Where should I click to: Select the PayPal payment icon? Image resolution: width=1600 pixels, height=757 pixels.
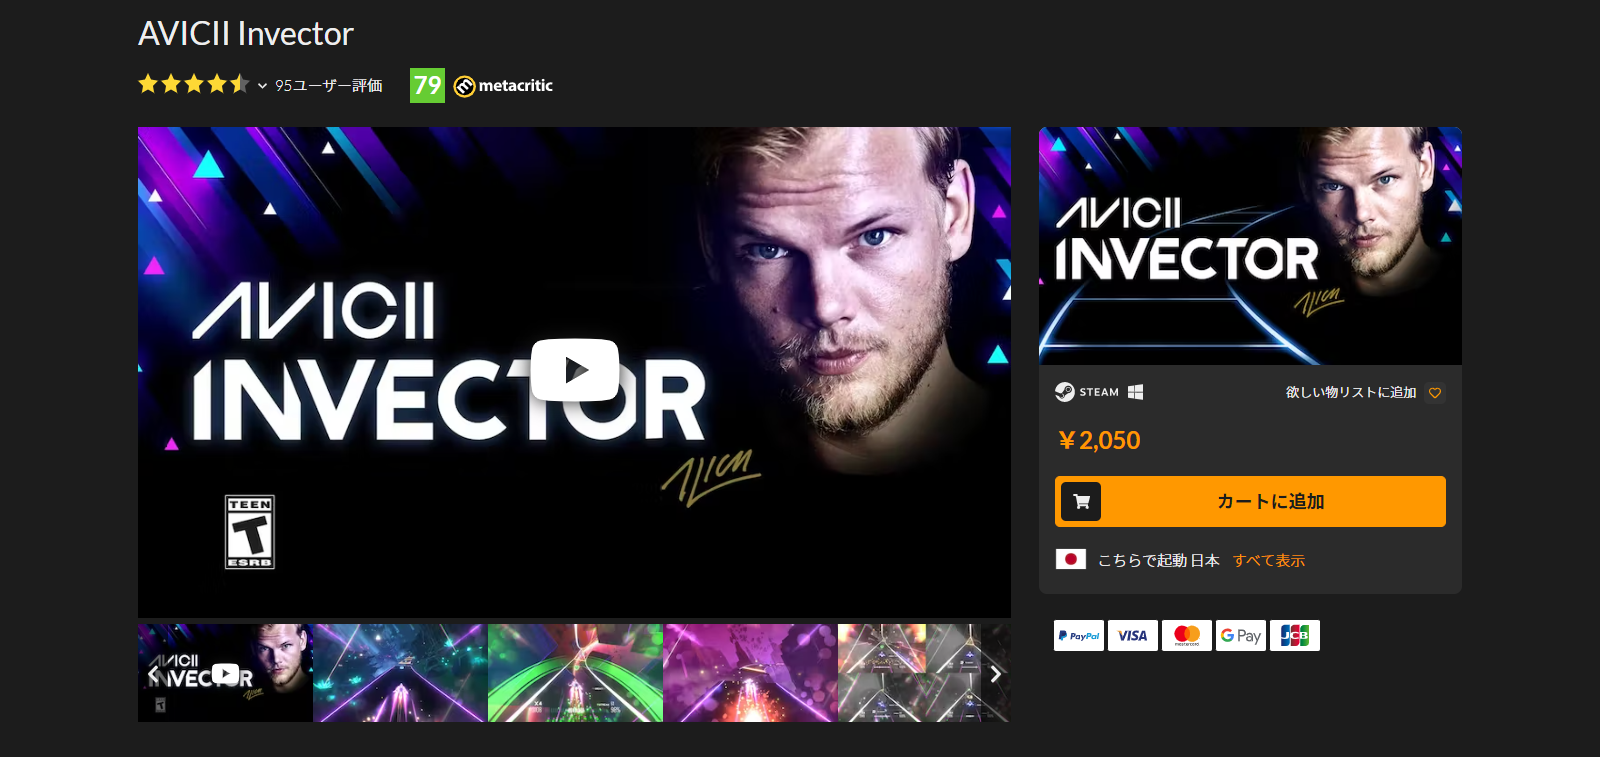click(1079, 636)
